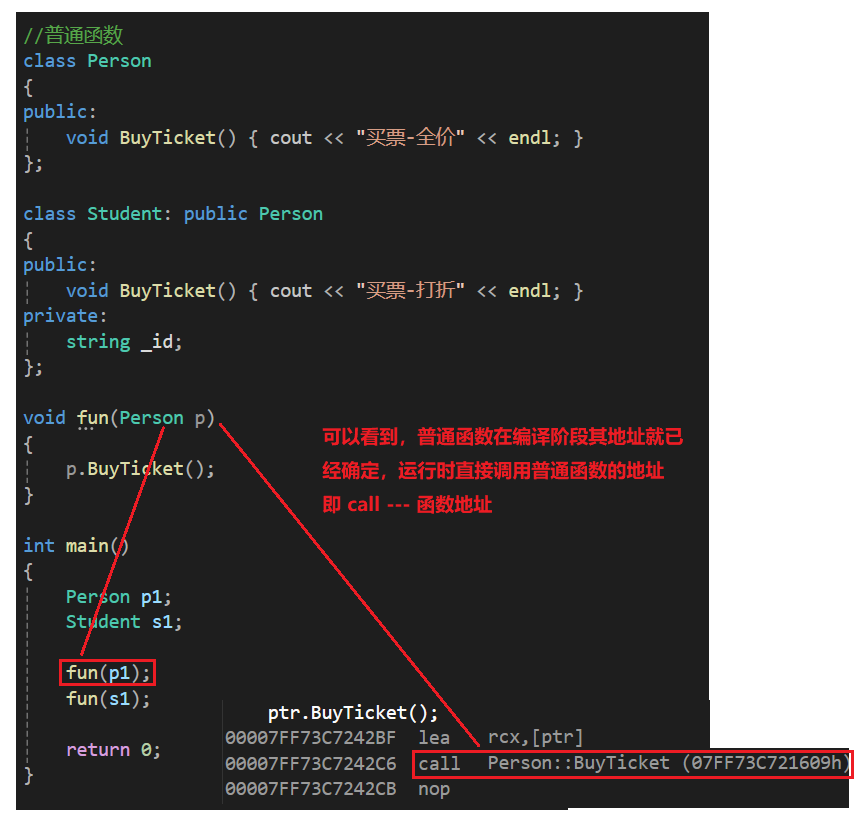This screenshot has height=817, width=863.
Task: Select the call Person::BuyTicket instruction
Action: (632, 763)
